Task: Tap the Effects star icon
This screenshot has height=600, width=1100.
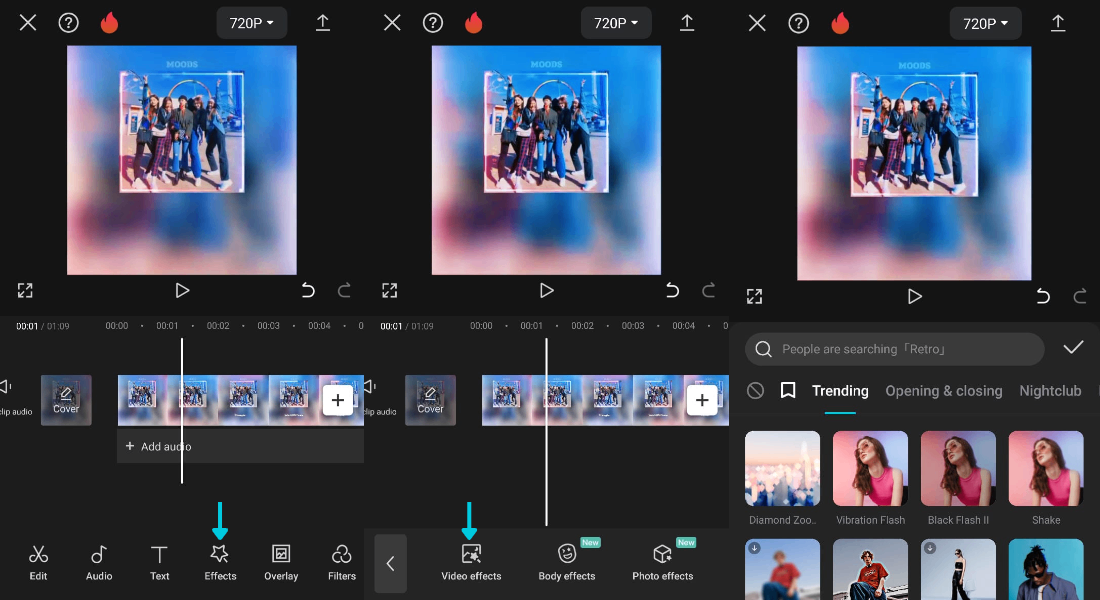Action: (x=220, y=554)
